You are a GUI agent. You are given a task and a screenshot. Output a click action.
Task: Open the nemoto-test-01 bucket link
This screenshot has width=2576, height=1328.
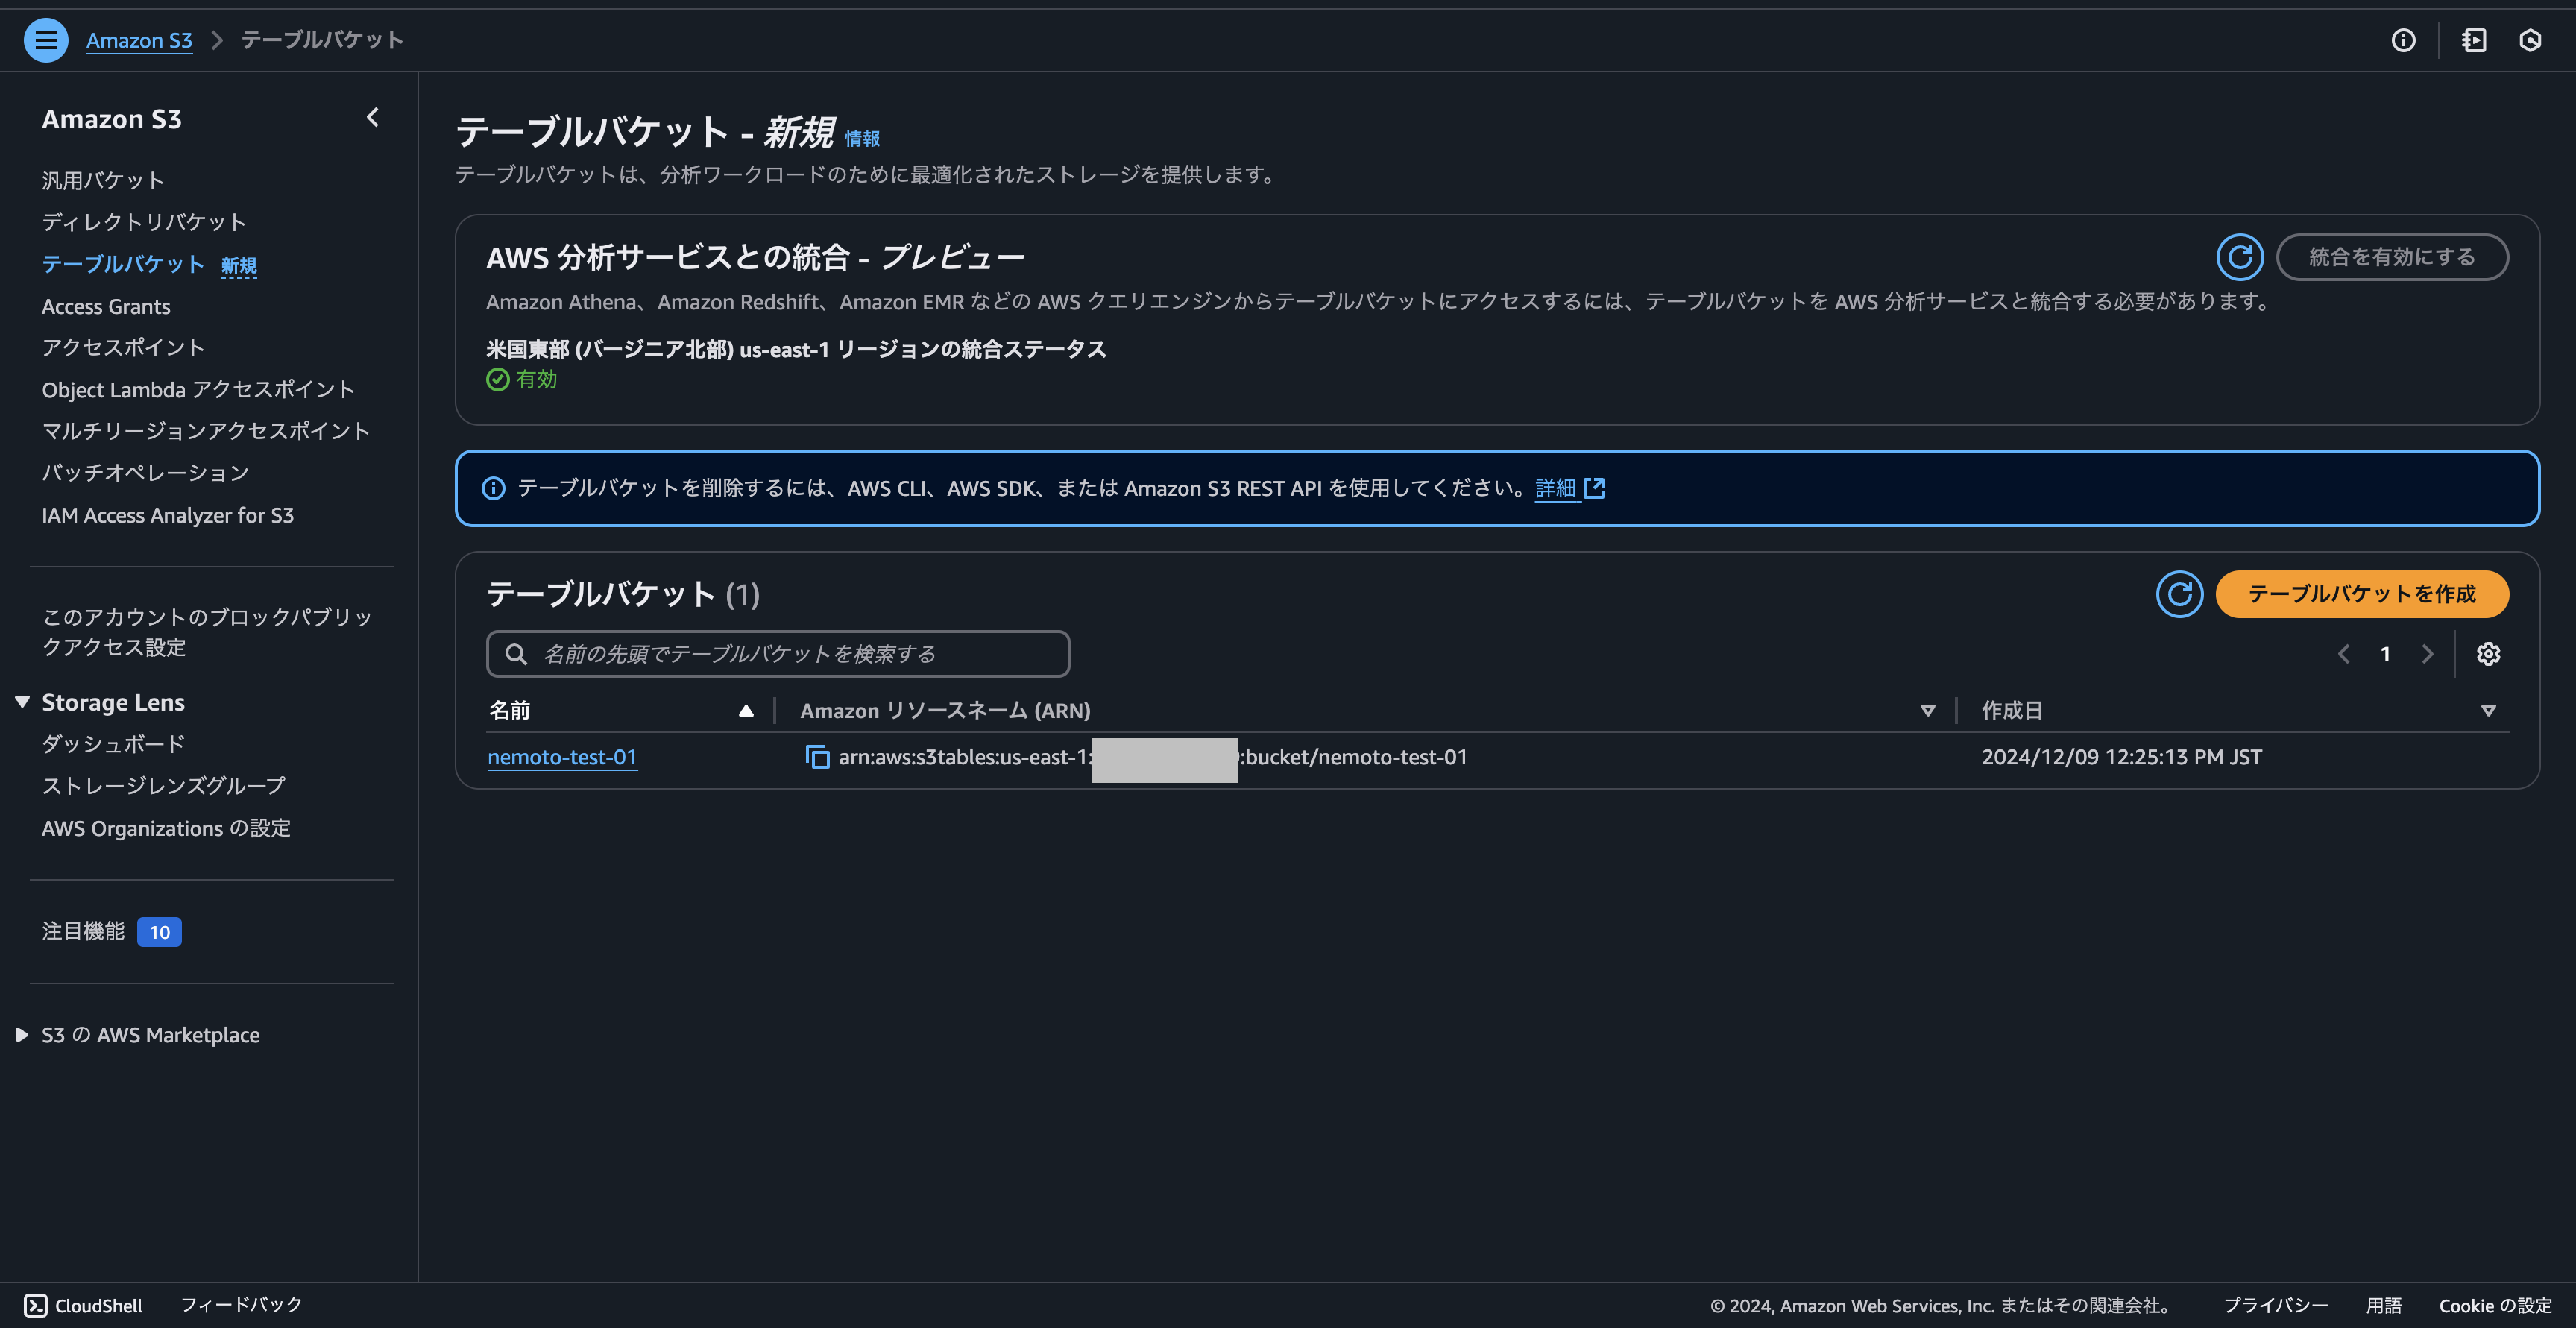[562, 757]
